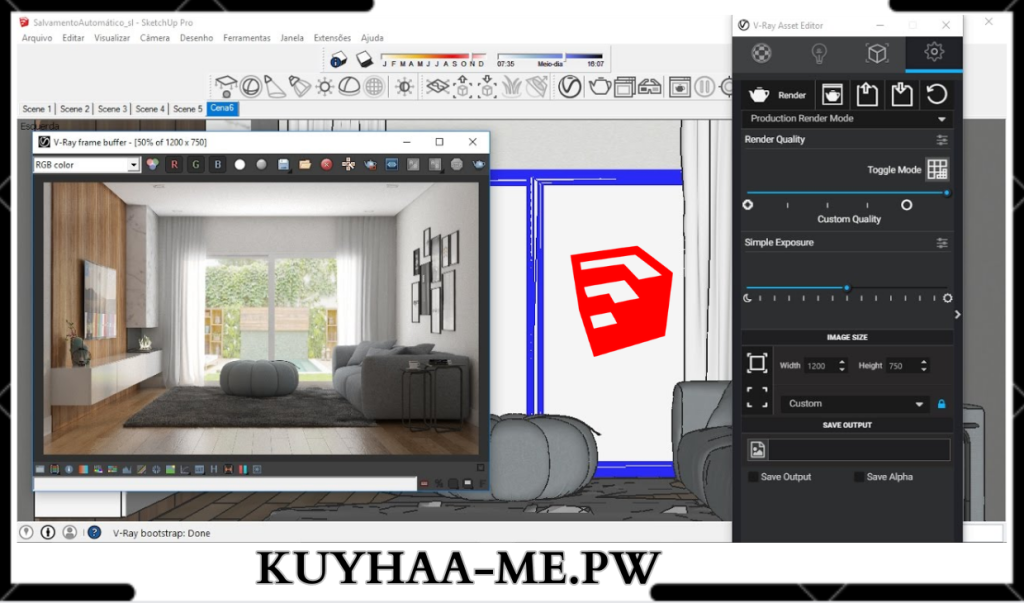
Task: Adjust the Simple Exposure slider
Action: click(x=847, y=287)
